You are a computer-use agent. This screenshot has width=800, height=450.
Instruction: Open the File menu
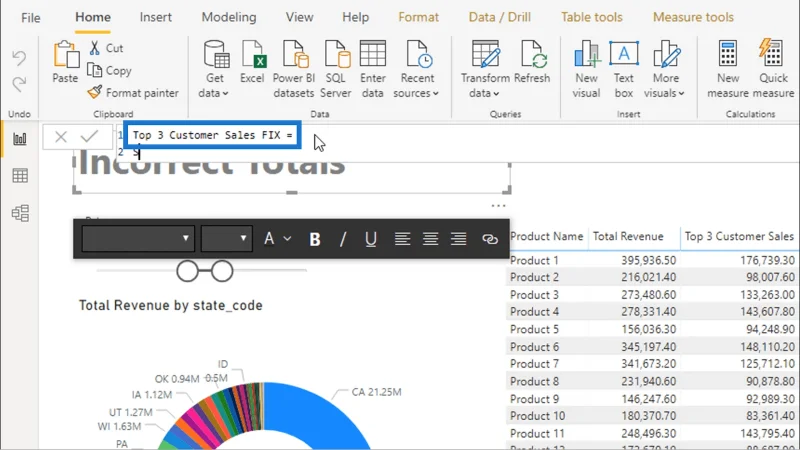[x=31, y=17]
